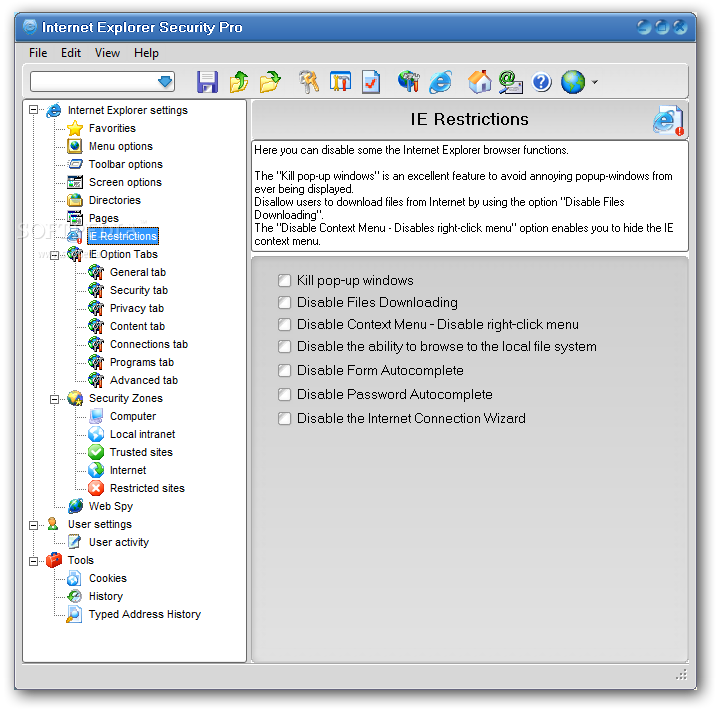Check Disable browsing local file system
The width and height of the screenshot is (717, 710).
284,347
